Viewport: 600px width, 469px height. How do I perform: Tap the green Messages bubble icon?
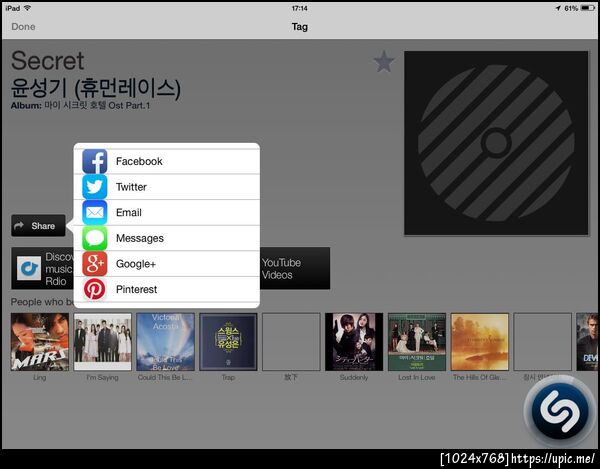[95, 238]
